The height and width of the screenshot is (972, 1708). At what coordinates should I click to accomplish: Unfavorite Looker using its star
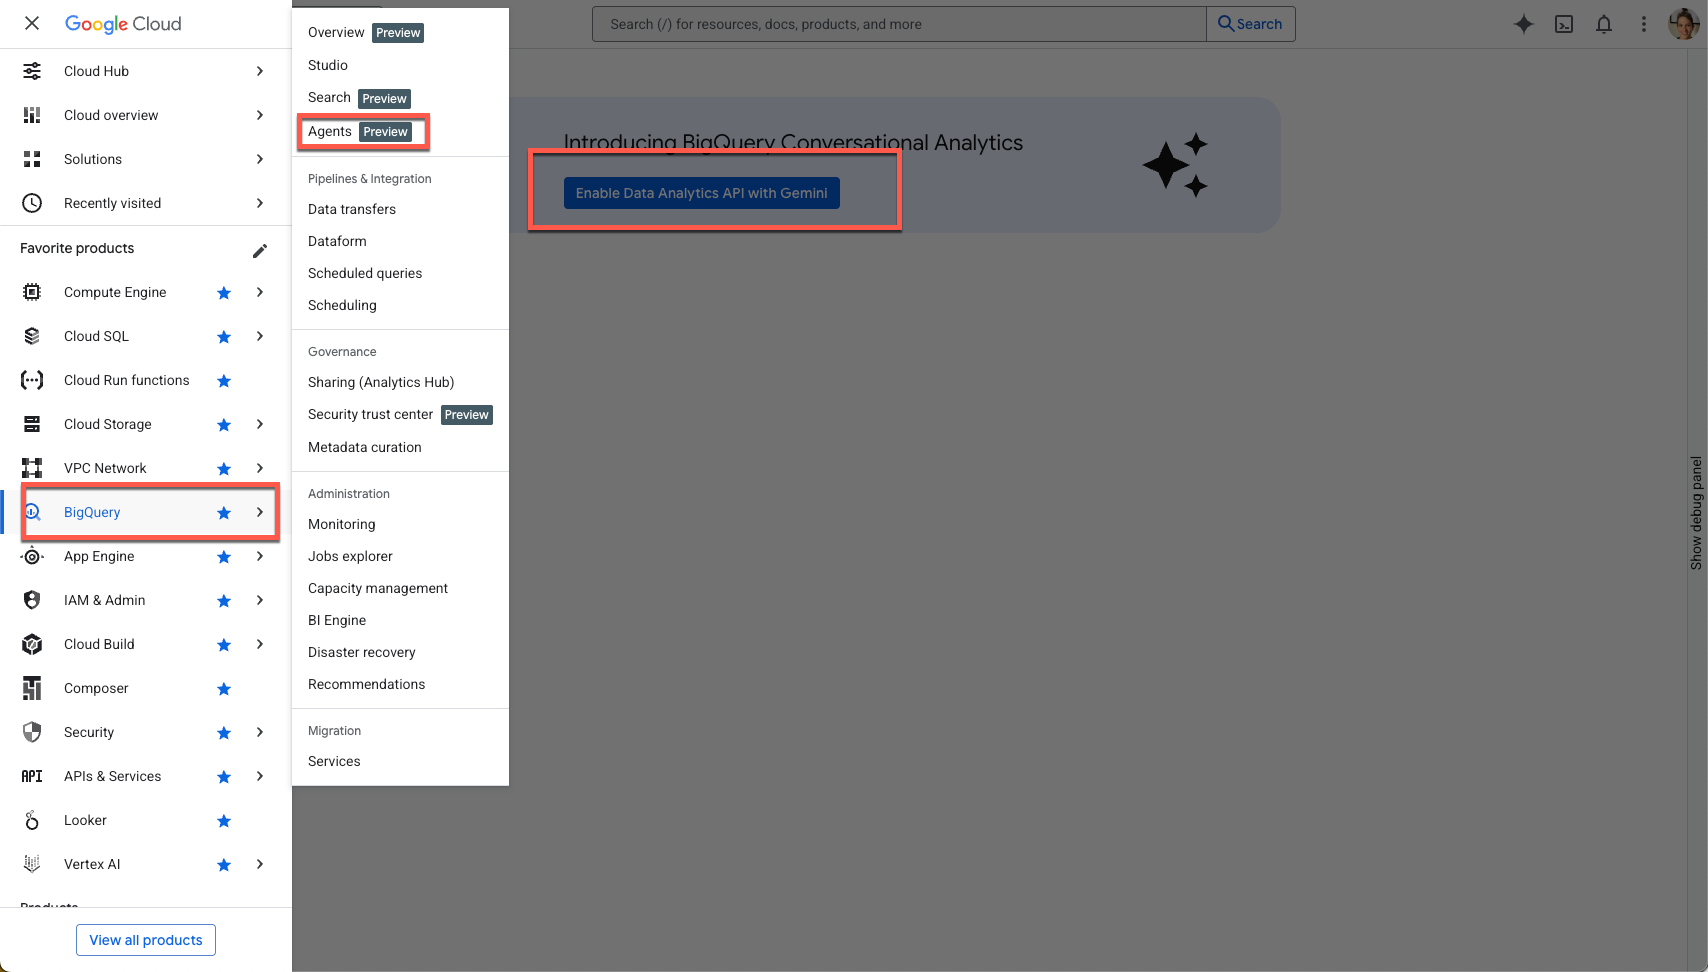[x=224, y=821]
